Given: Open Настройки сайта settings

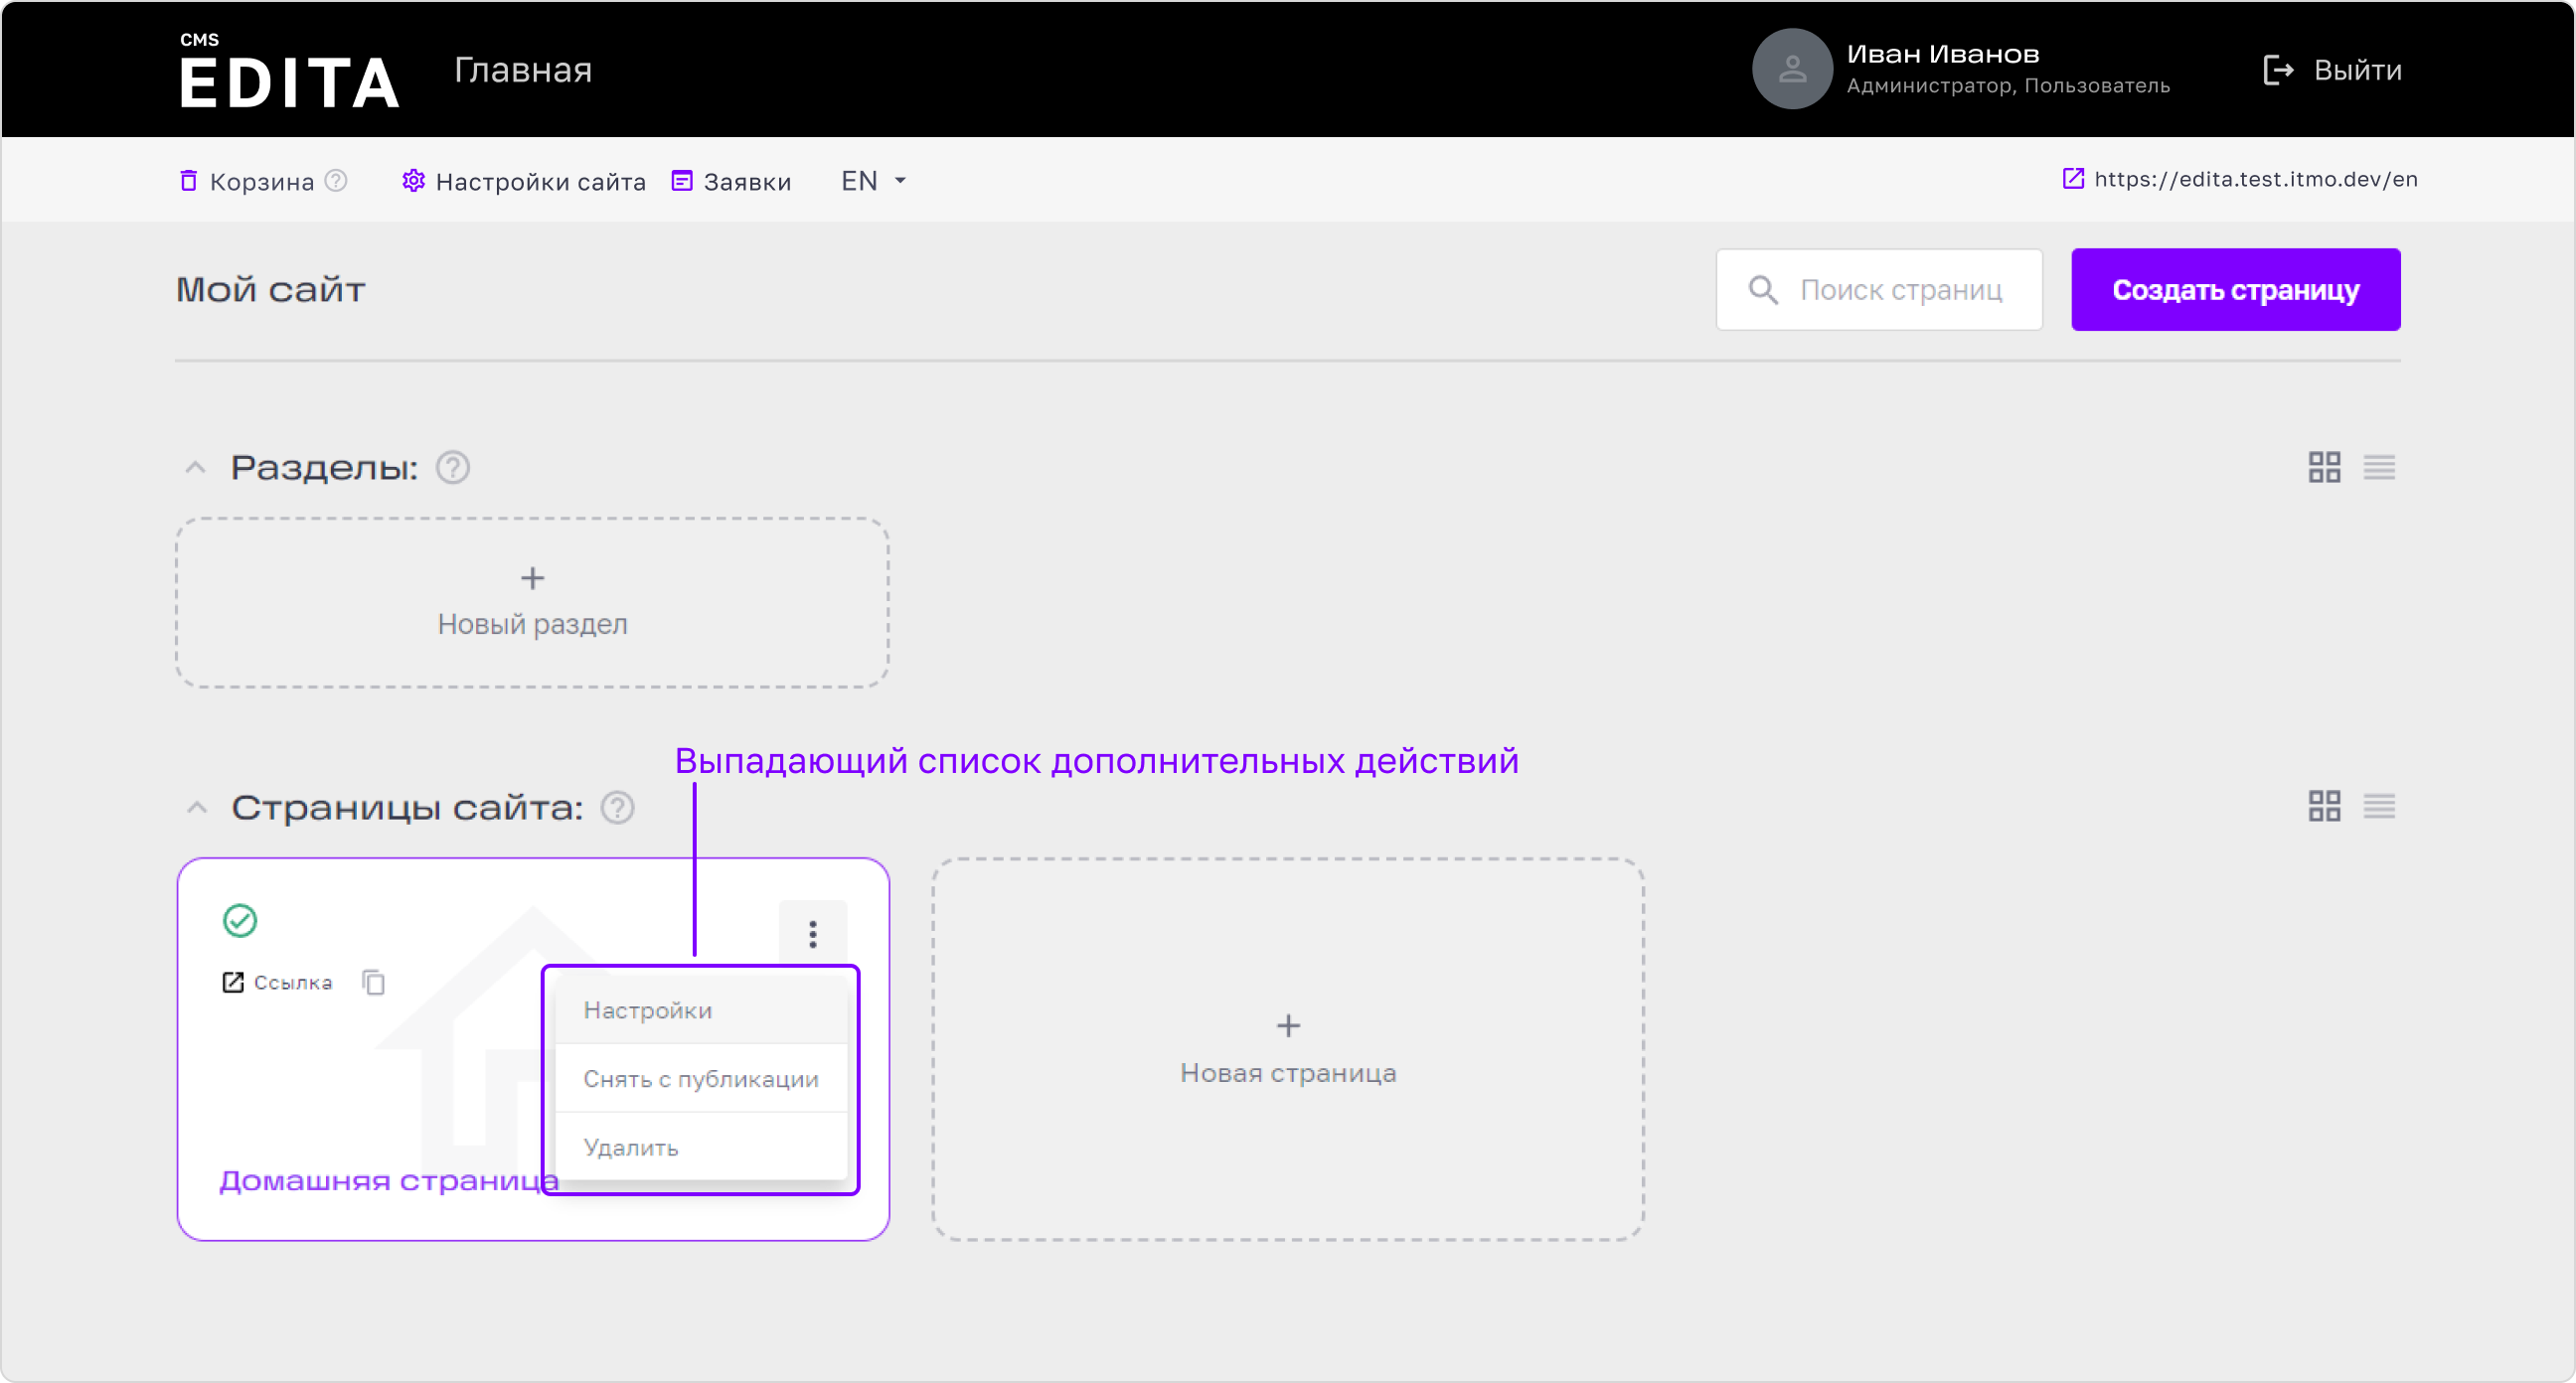Looking at the screenshot, I should click(x=524, y=181).
